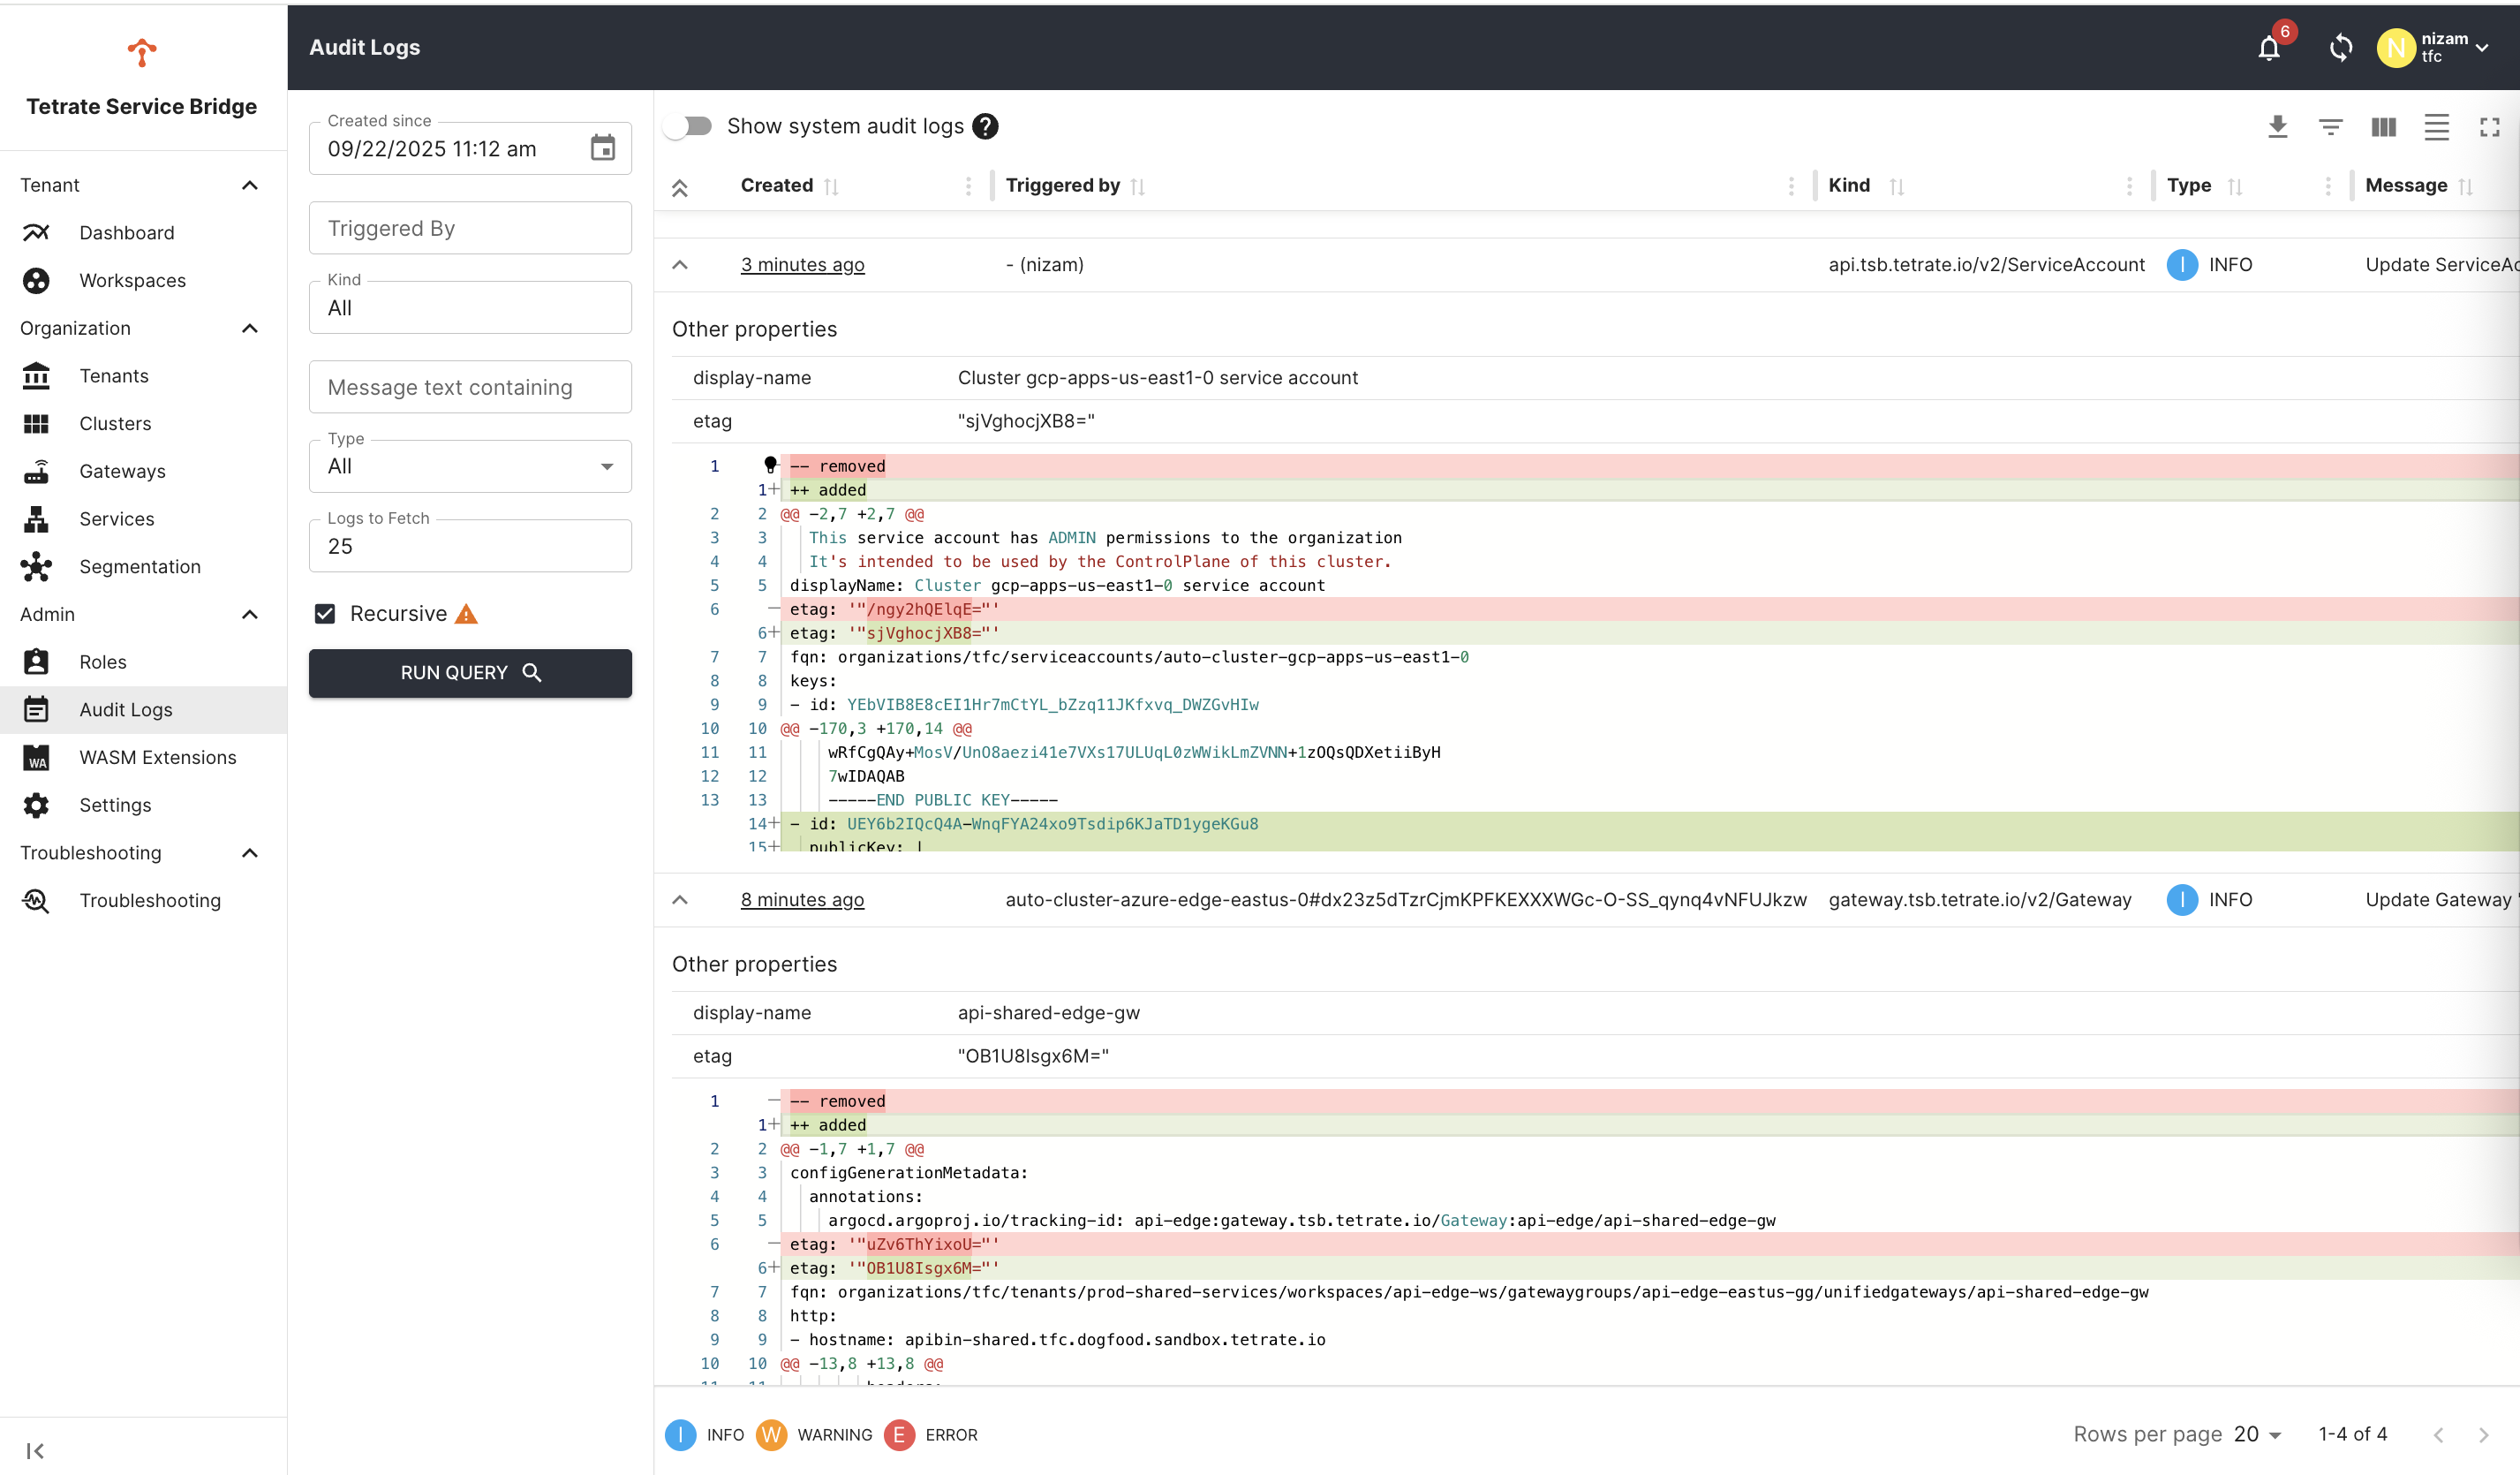Click the refresh sync icon in header

point(2340,48)
